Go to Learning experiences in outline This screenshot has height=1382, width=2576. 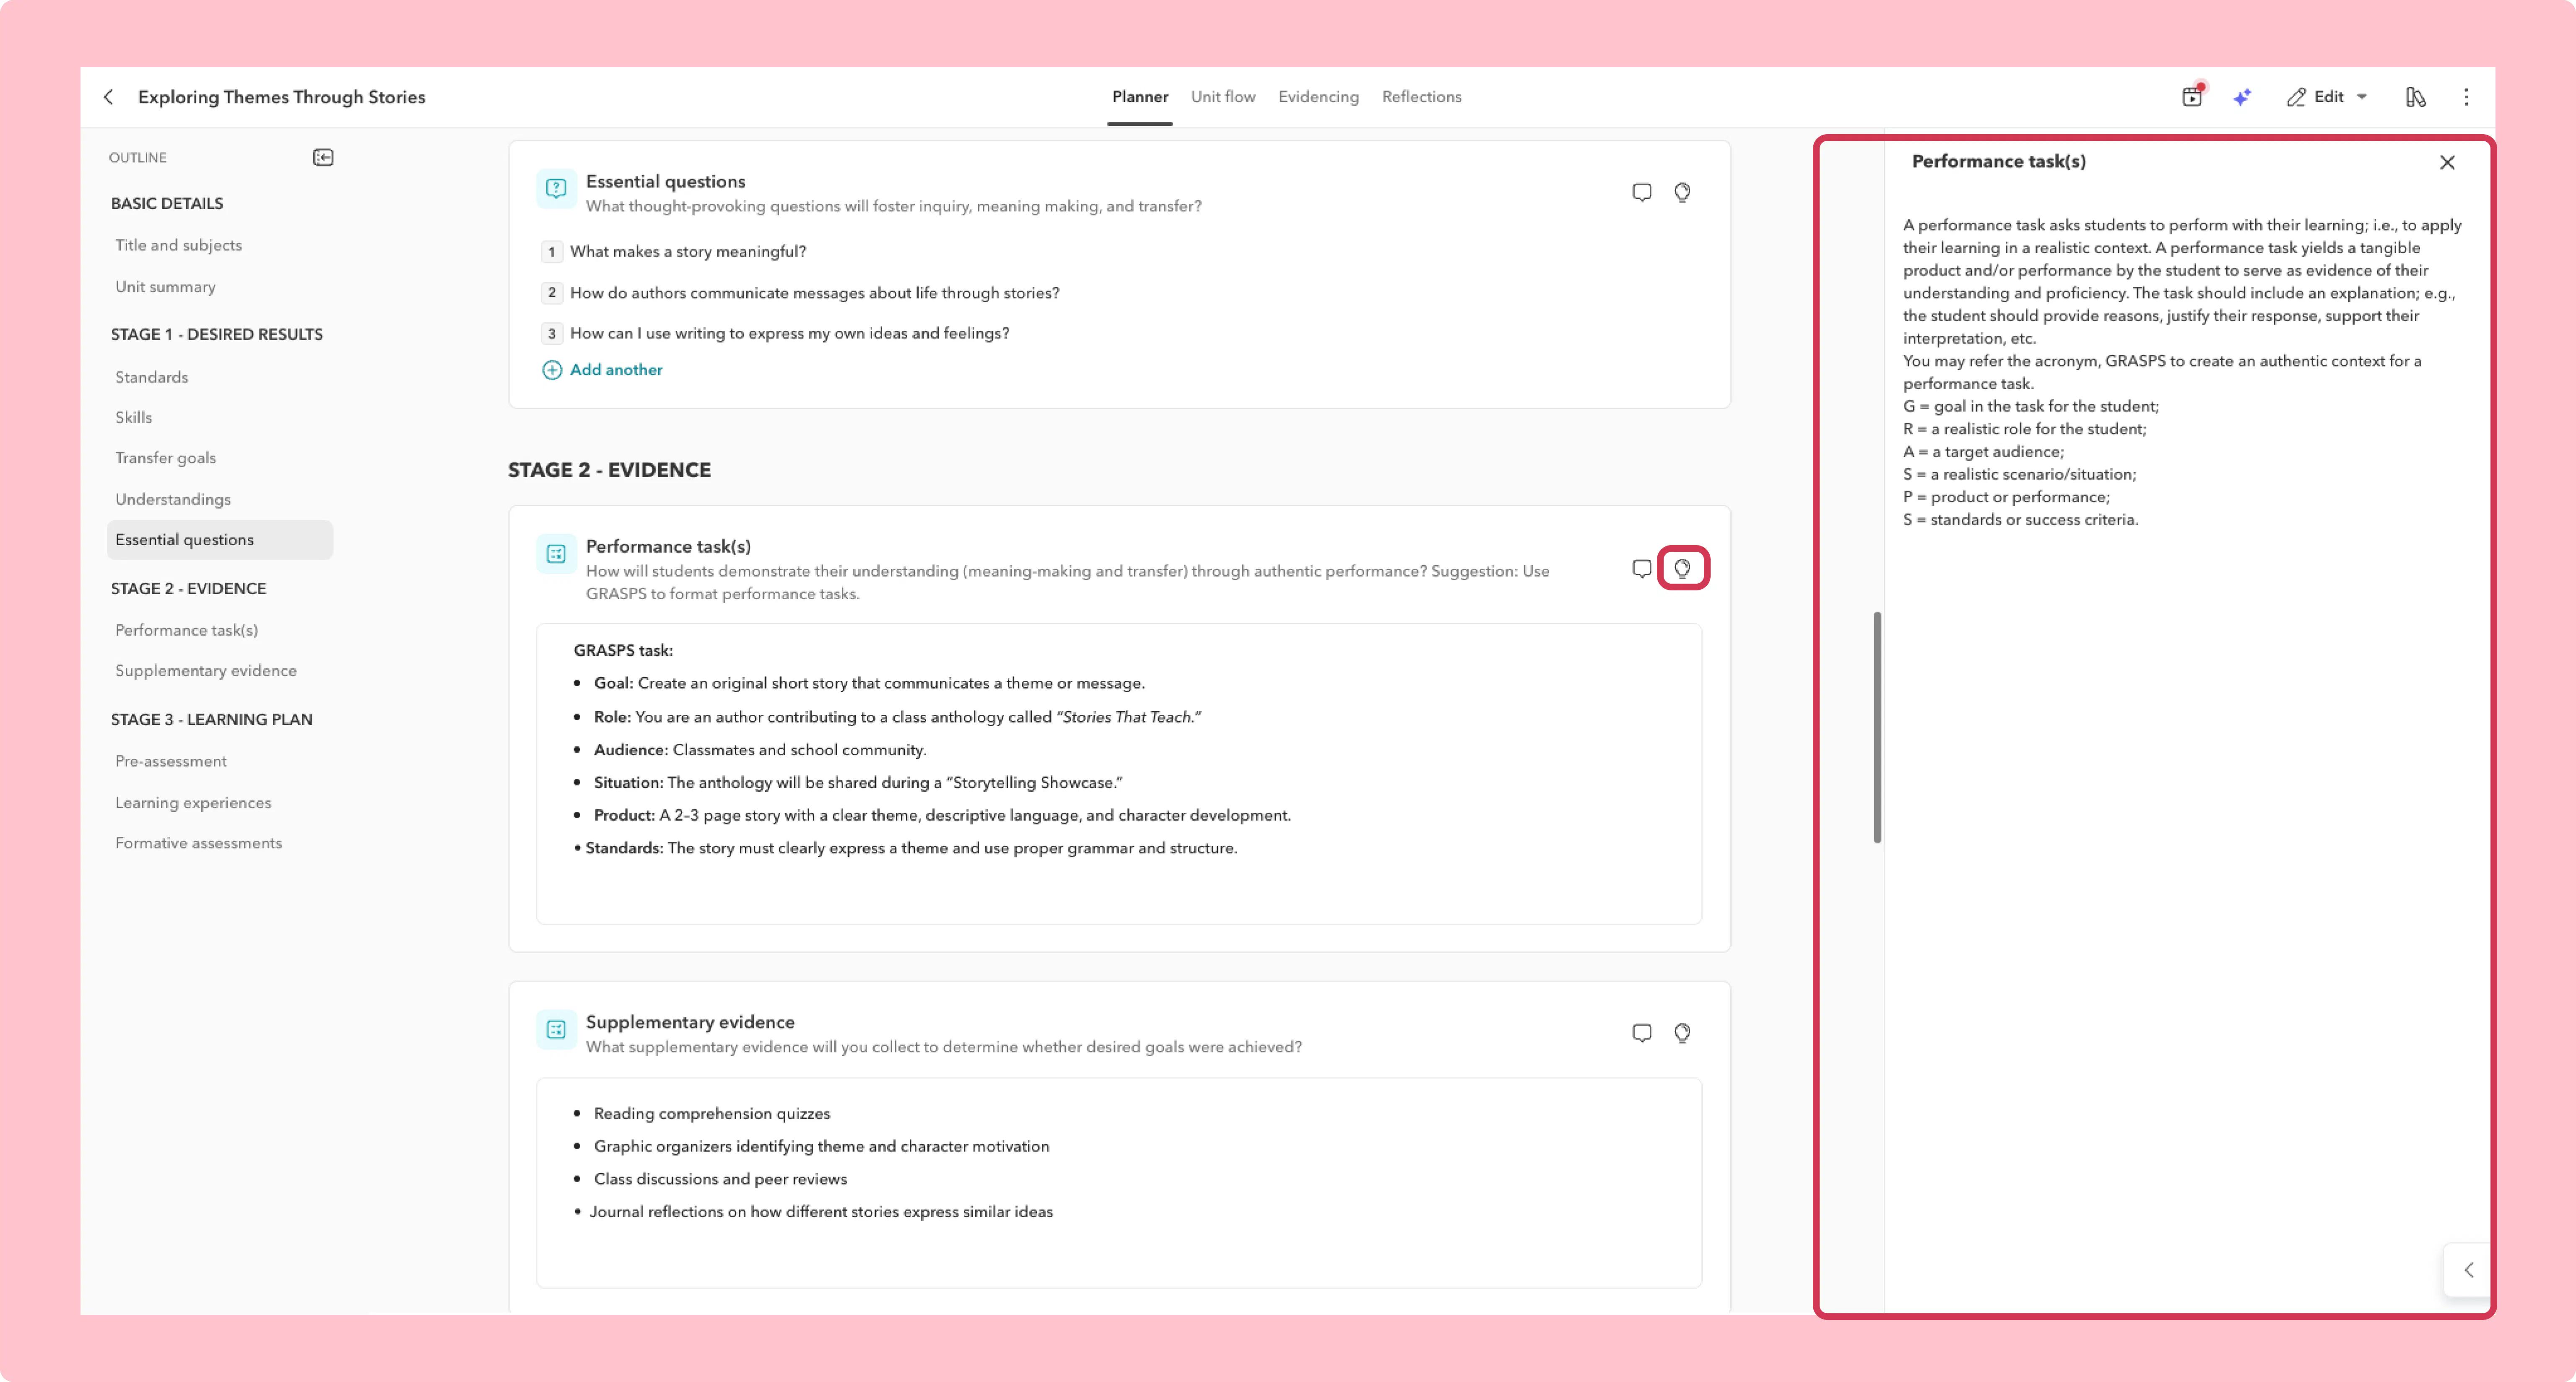pyautogui.click(x=193, y=802)
